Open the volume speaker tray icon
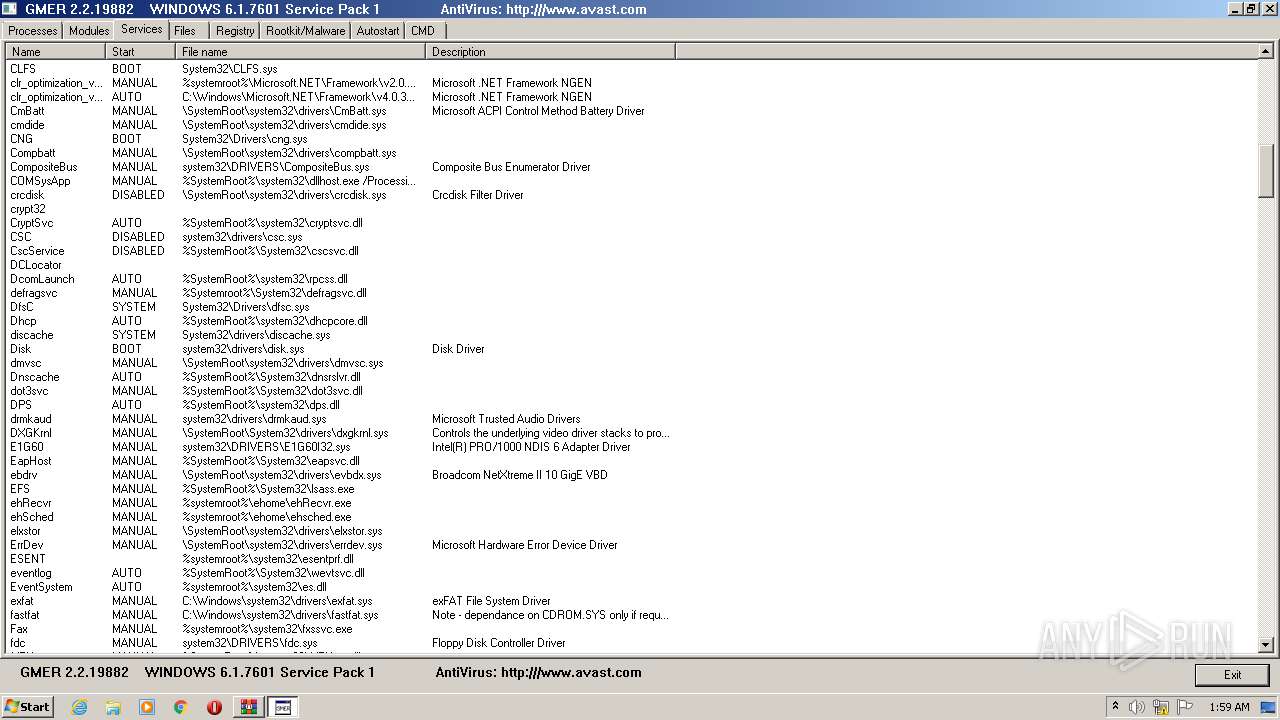This screenshot has width=1280, height=720. point(1137,707)
